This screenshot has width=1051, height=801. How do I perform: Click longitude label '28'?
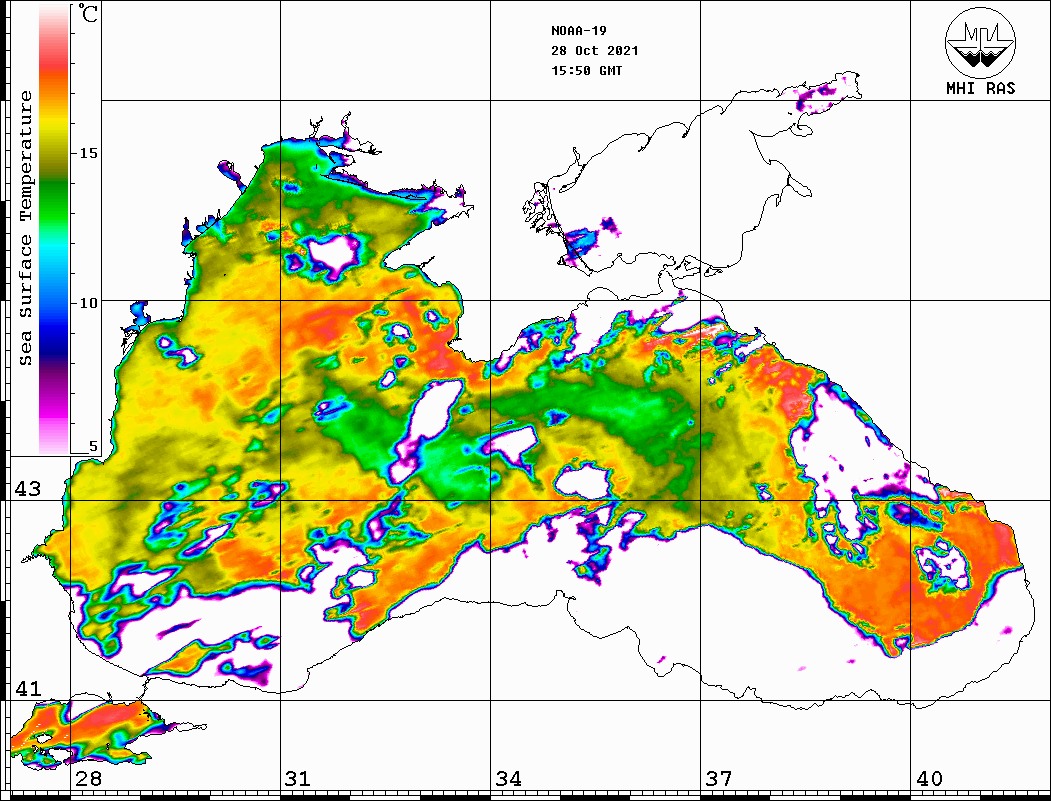(x=88, y=779)
